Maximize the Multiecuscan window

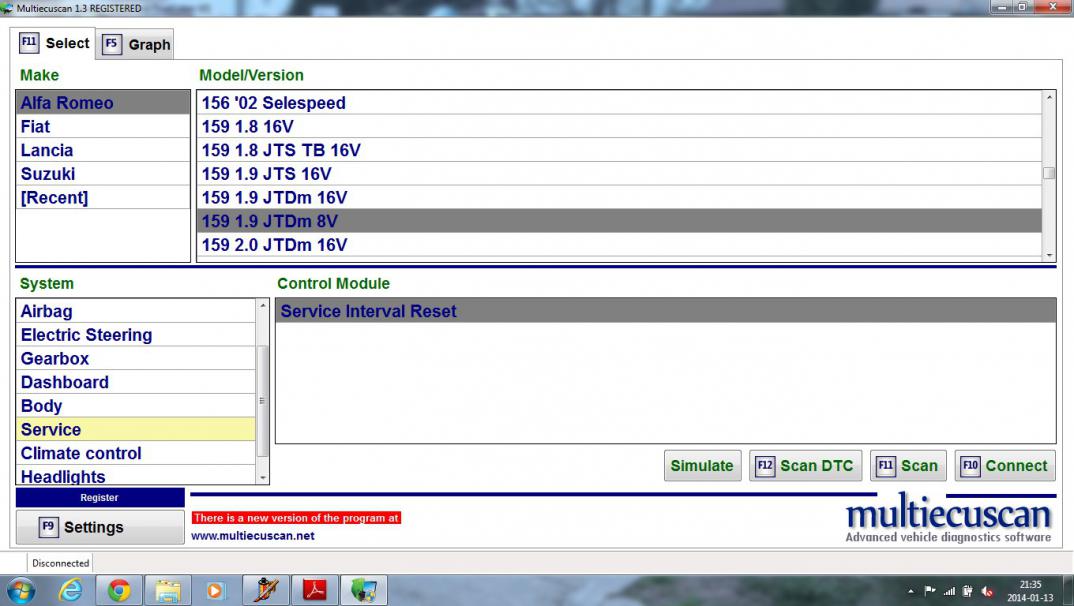[x=1022, y=7]
